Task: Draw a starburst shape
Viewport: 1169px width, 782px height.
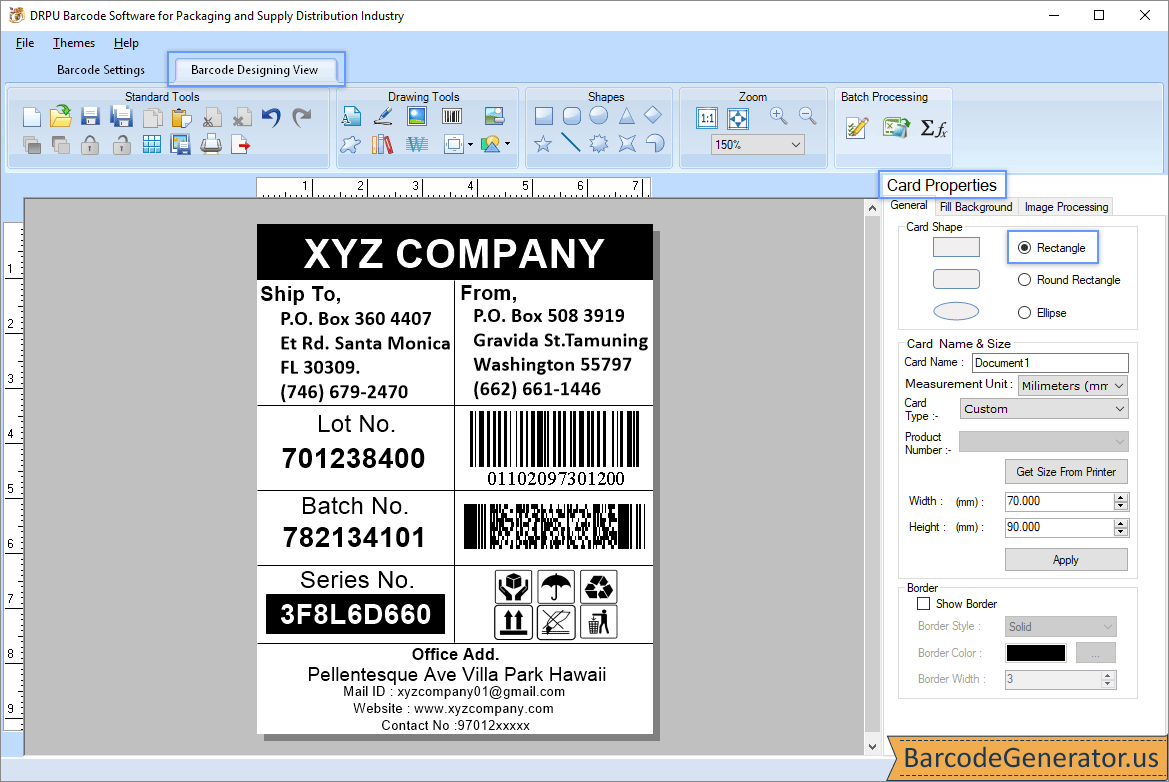Action: [x=599, y=143]
